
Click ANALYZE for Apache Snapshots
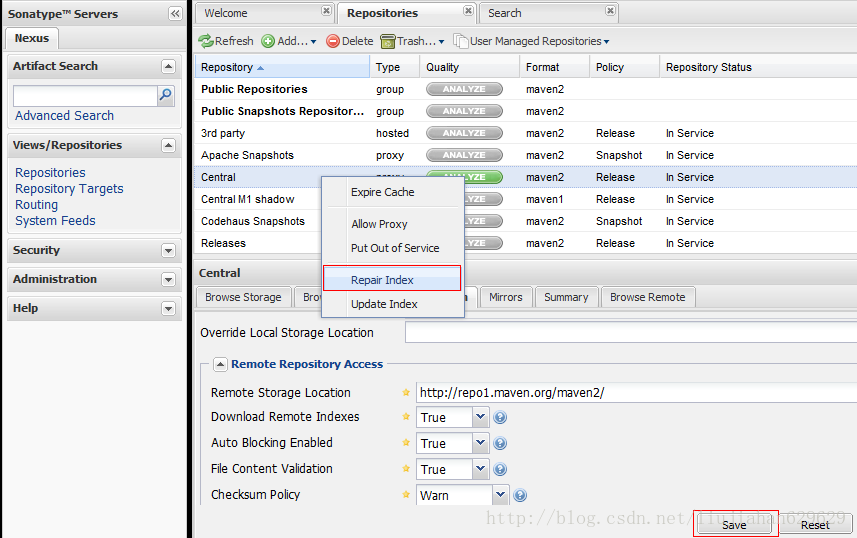point(464,155)
